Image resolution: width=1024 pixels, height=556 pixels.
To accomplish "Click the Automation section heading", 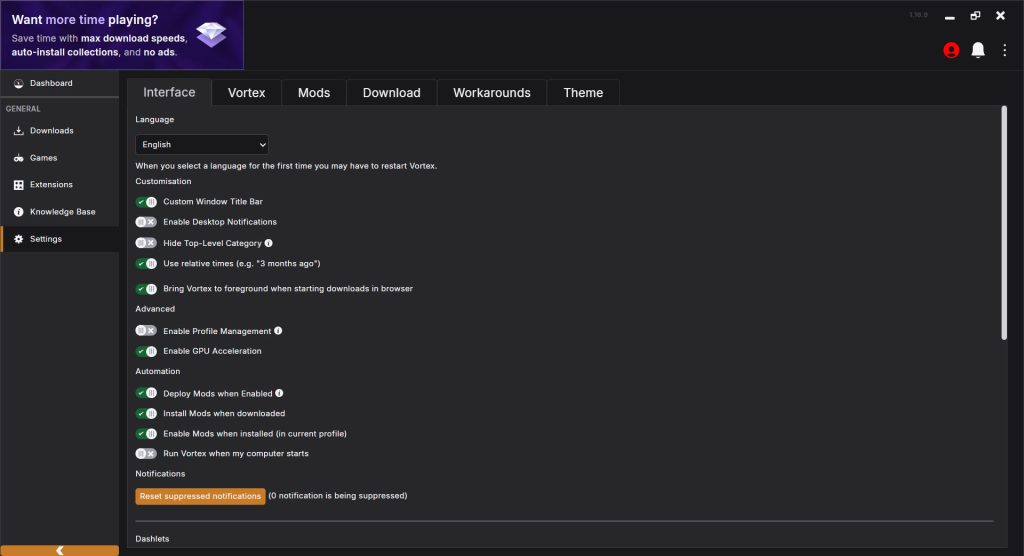I will coord(157,371).
